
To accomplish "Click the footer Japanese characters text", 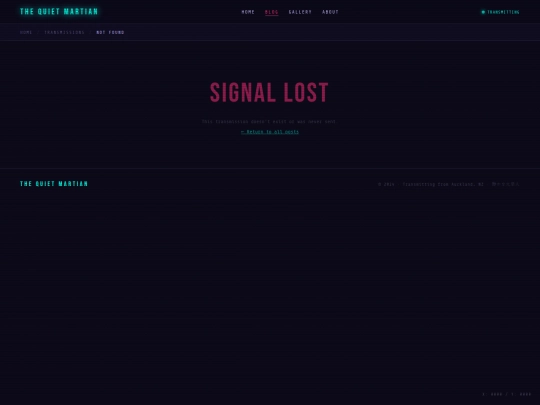I will pos(506,184).
